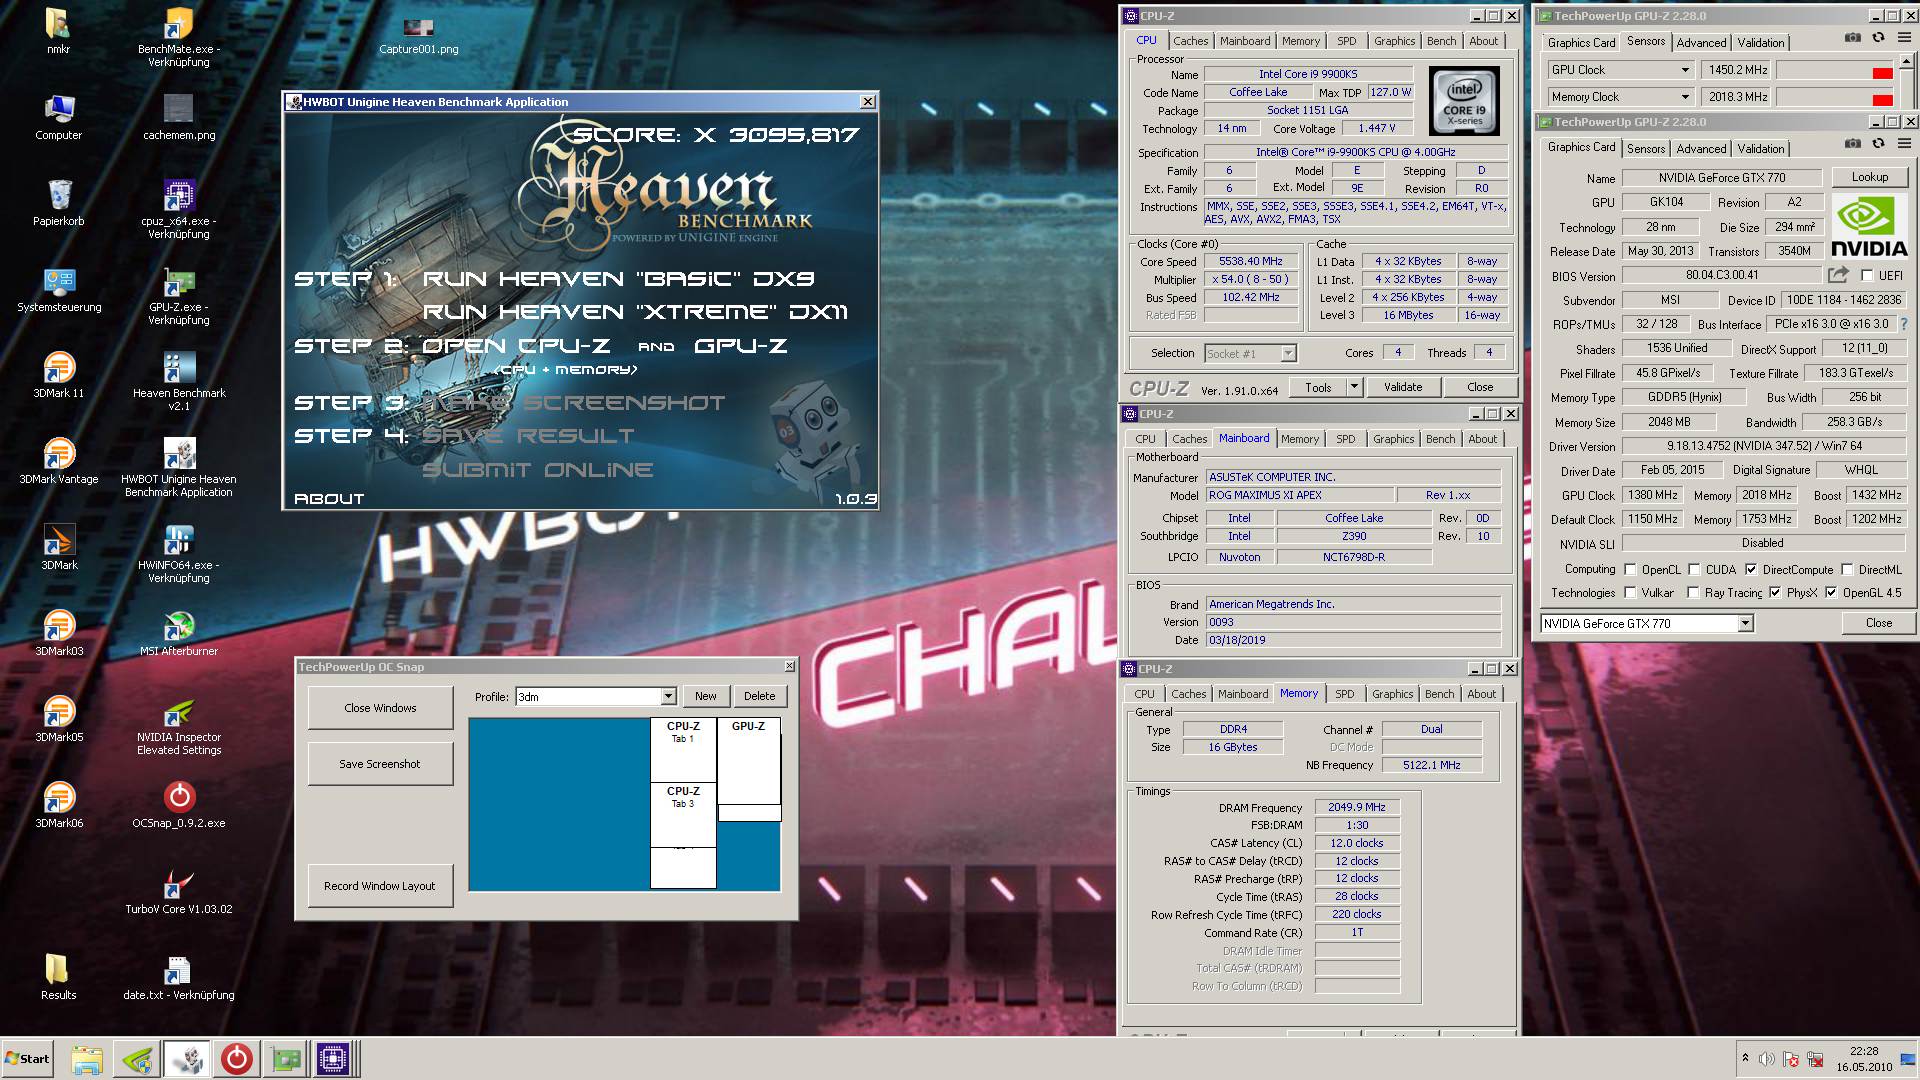The width and height of the screenshot is (1920, 1080).
Task: Open cpuz_x64.exe shortcut on desktop
Action: pyautogui.click(x=179, y=209)
